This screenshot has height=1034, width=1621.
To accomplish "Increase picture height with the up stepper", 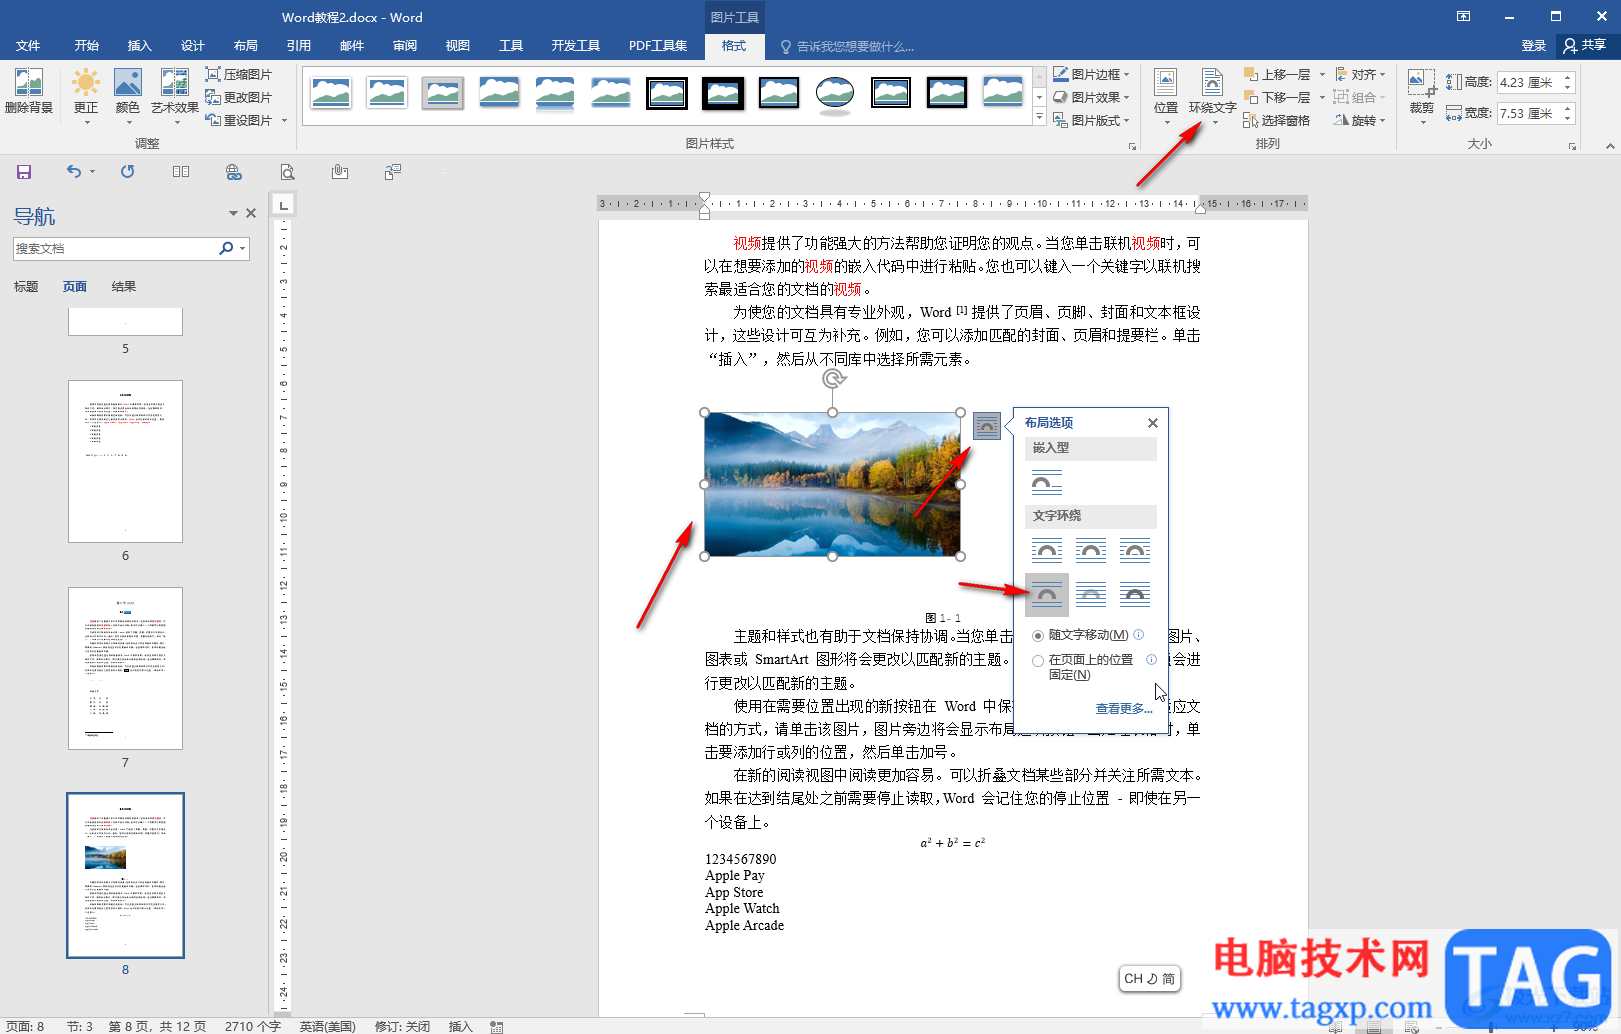I will [x=1567, y=78].
